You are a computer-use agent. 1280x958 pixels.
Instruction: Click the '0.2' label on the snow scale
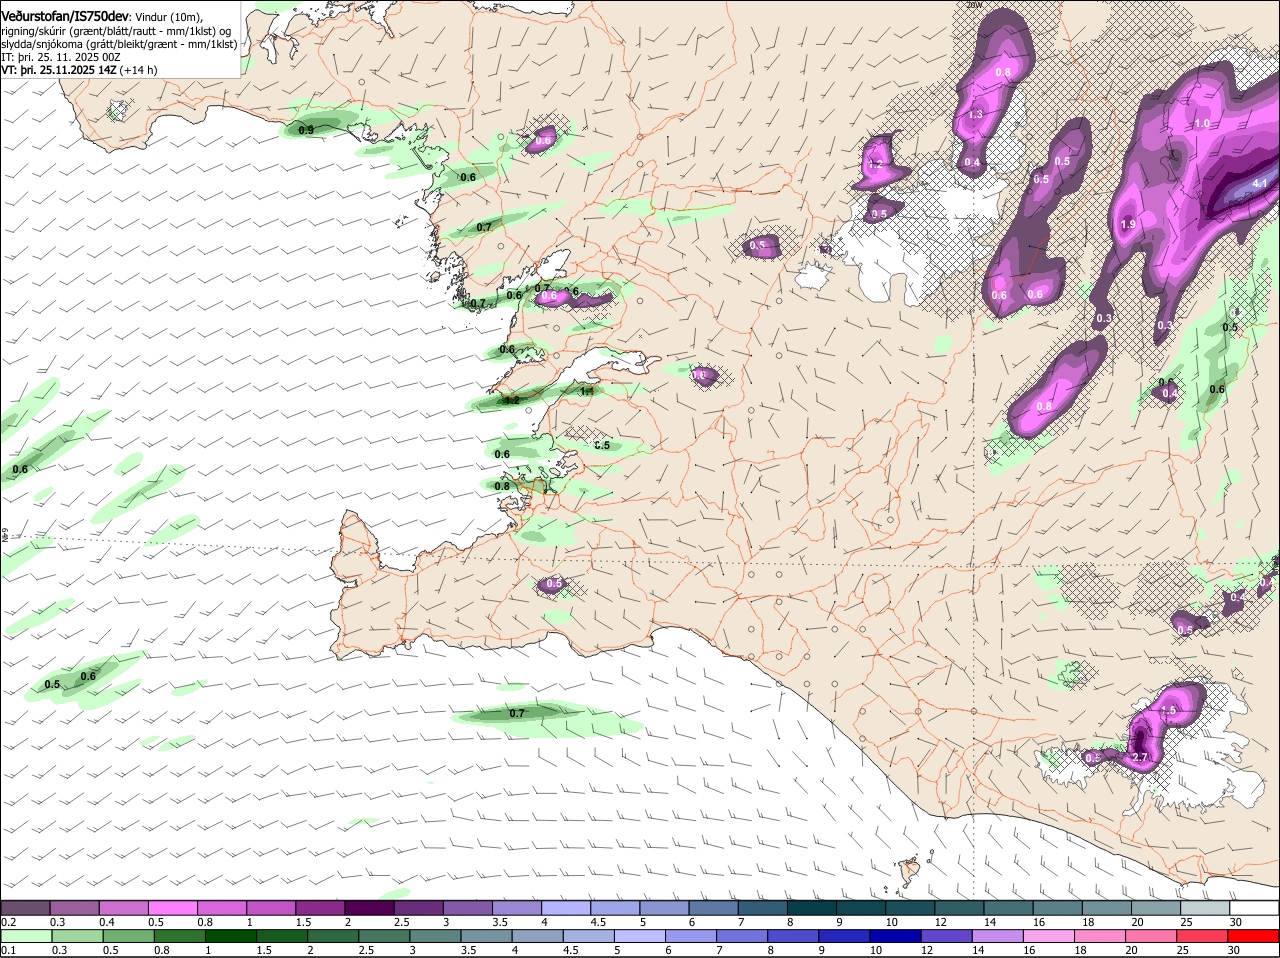[8, 921]
